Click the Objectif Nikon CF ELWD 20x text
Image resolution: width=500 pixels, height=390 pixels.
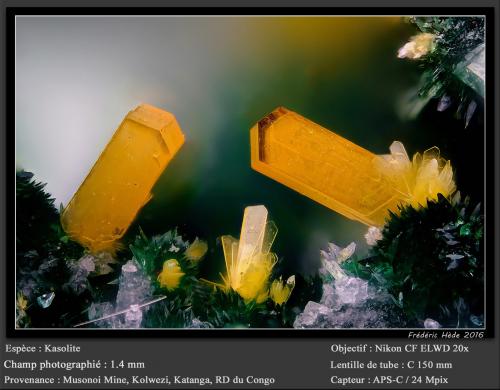click(x=400, y=348)
